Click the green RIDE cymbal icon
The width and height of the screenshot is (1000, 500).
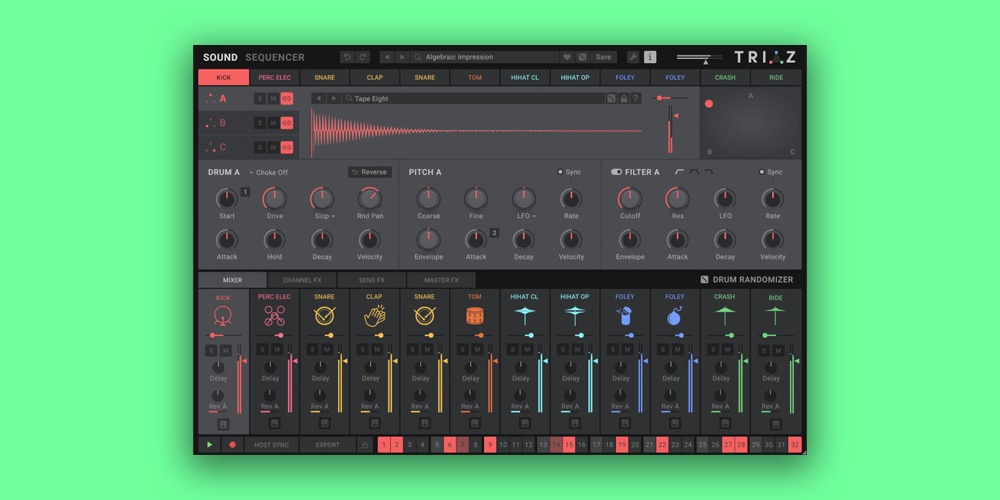(x=775, y=315)
